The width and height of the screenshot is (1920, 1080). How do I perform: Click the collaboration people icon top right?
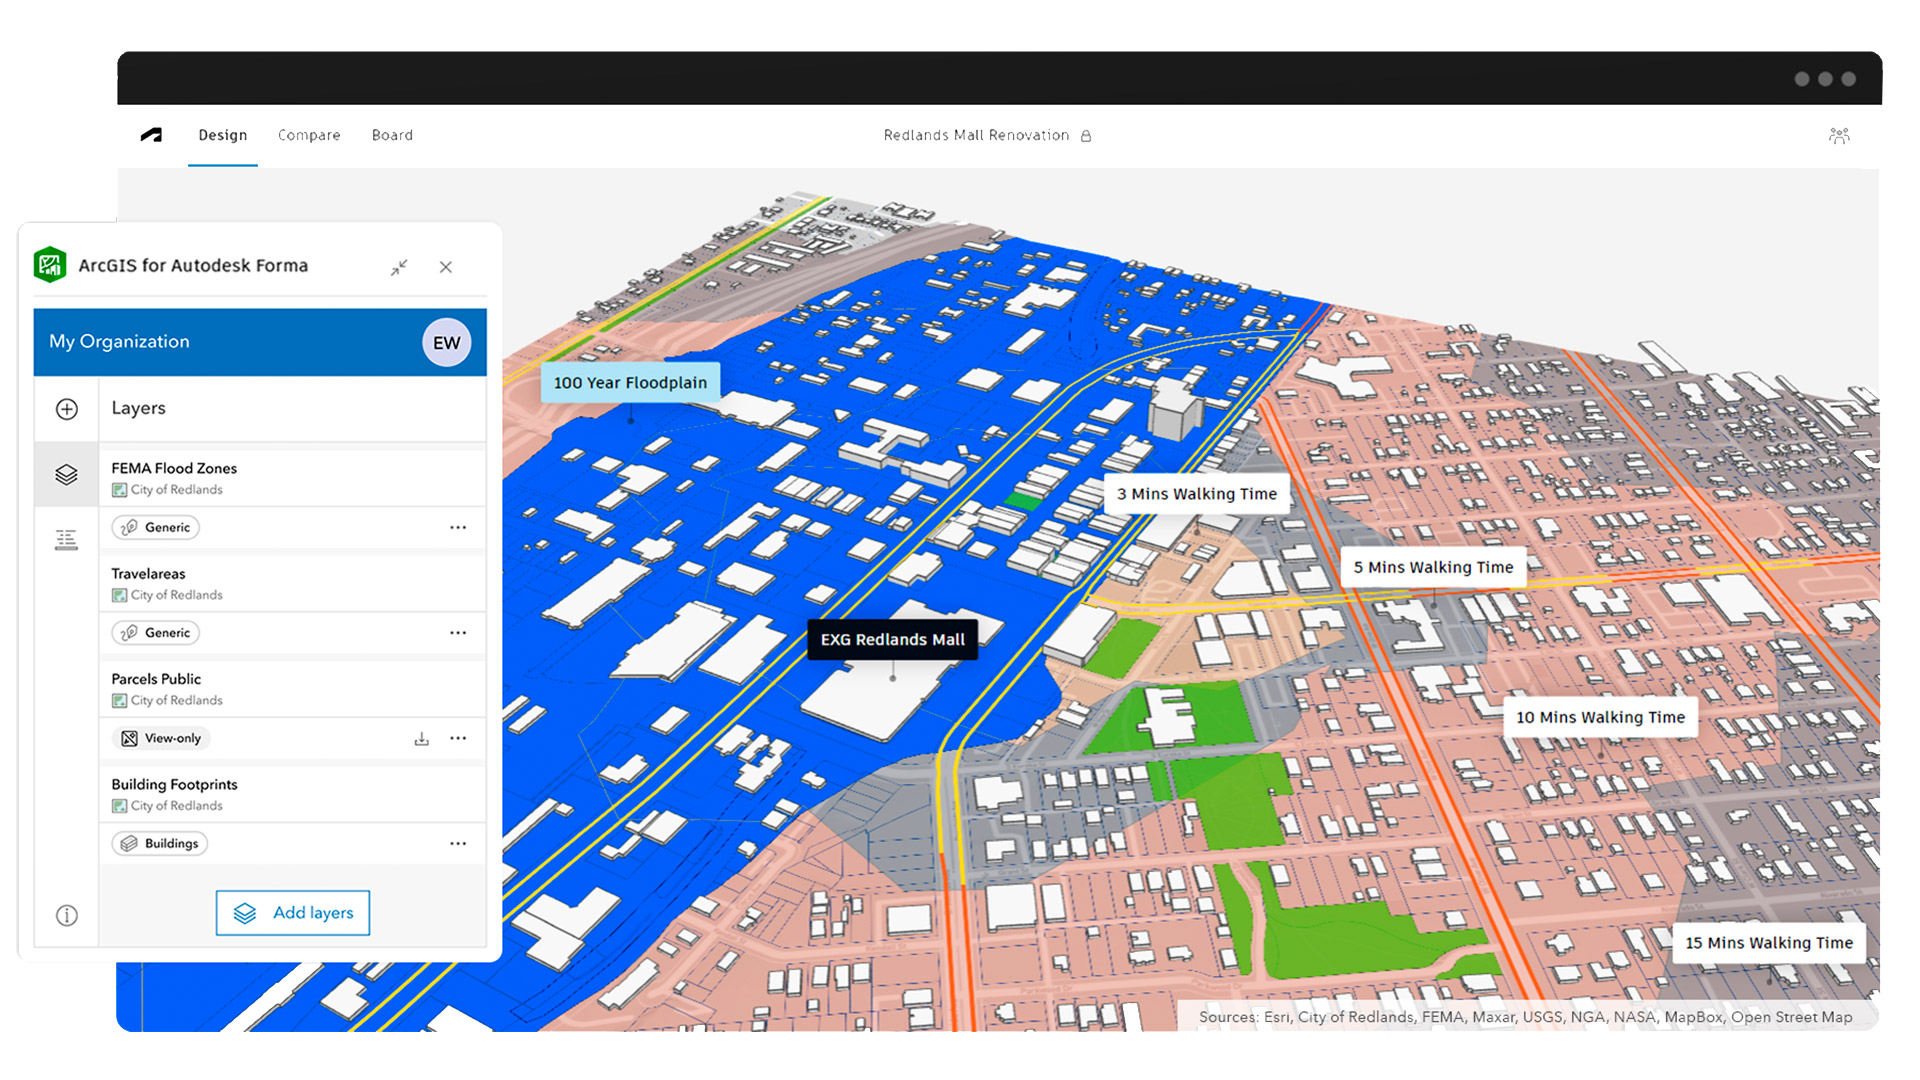click(x=1840, y=135)
